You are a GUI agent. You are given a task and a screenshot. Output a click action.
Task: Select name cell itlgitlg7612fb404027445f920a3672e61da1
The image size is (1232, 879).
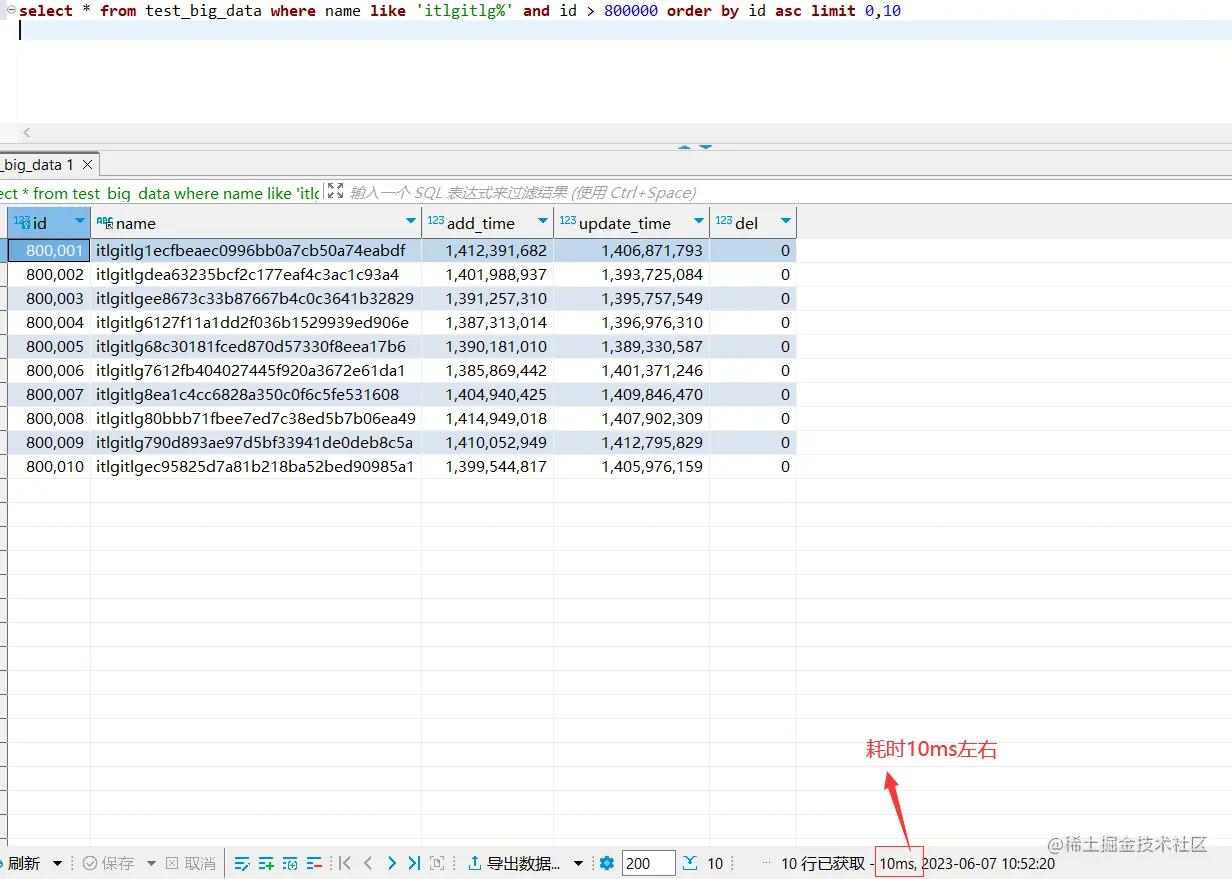256,370
